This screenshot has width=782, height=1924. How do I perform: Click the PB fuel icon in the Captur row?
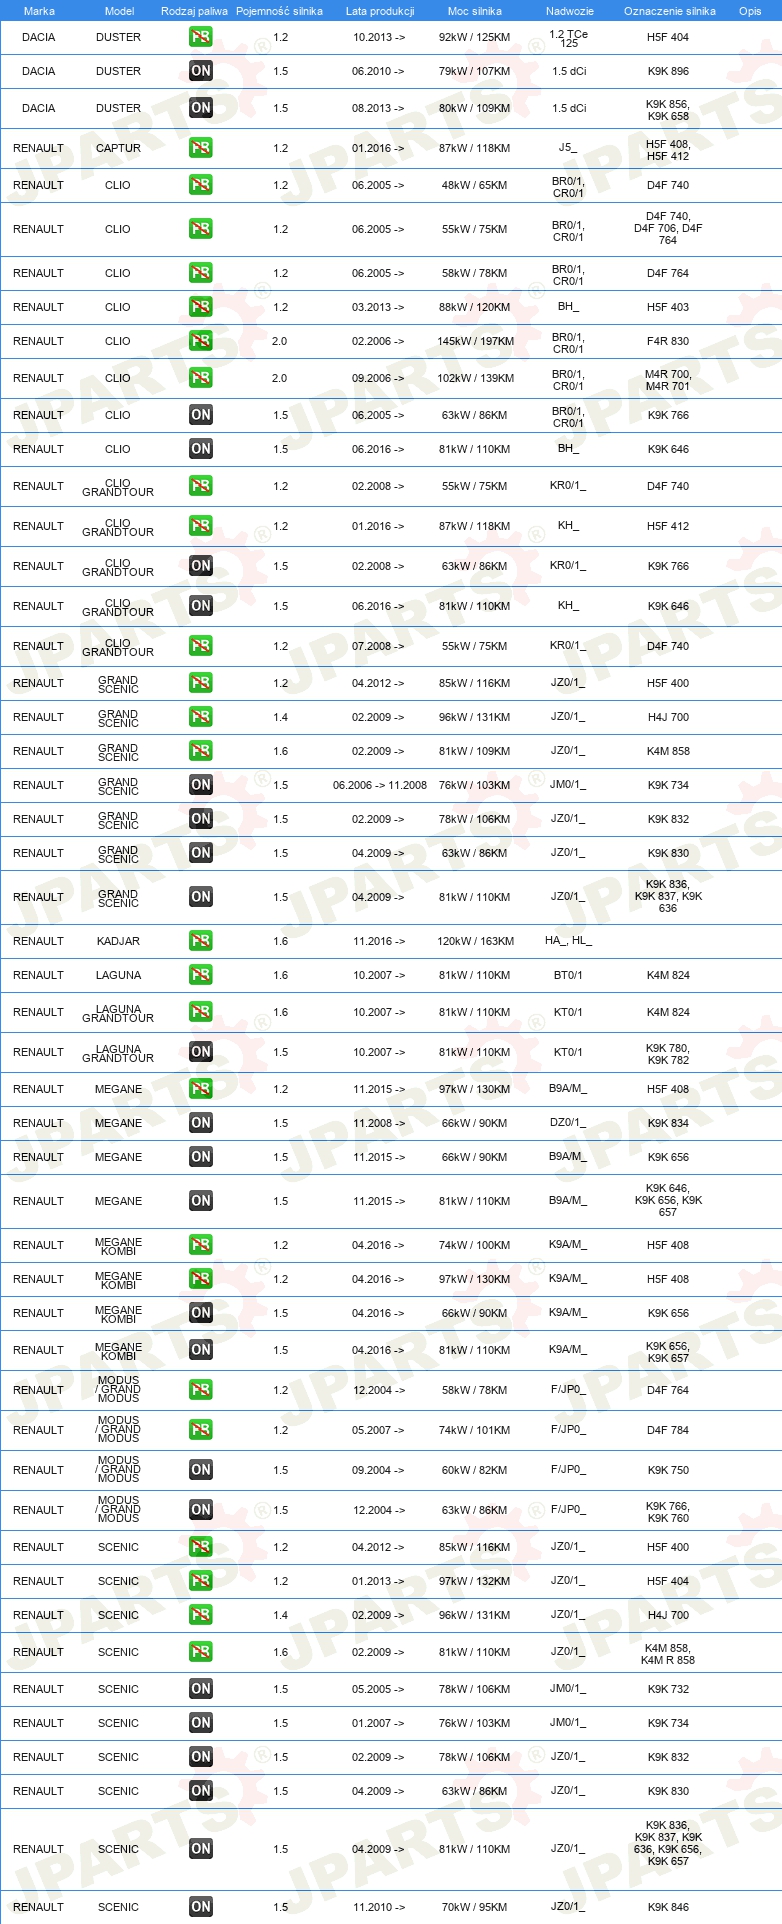[x=201, y=148]
